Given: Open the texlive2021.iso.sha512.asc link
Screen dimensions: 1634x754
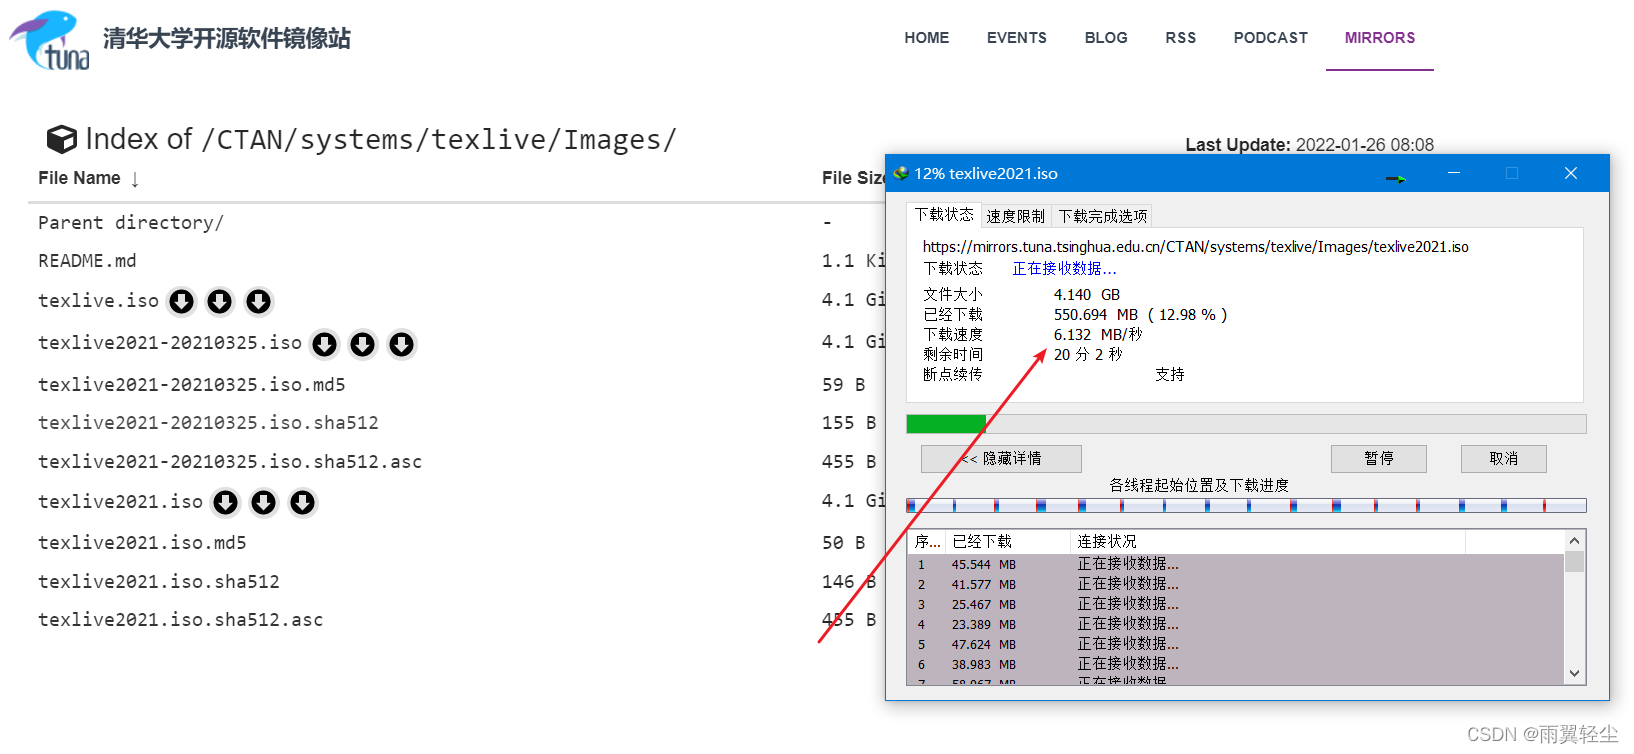Looking at the screenshot, I should point(181,620).
